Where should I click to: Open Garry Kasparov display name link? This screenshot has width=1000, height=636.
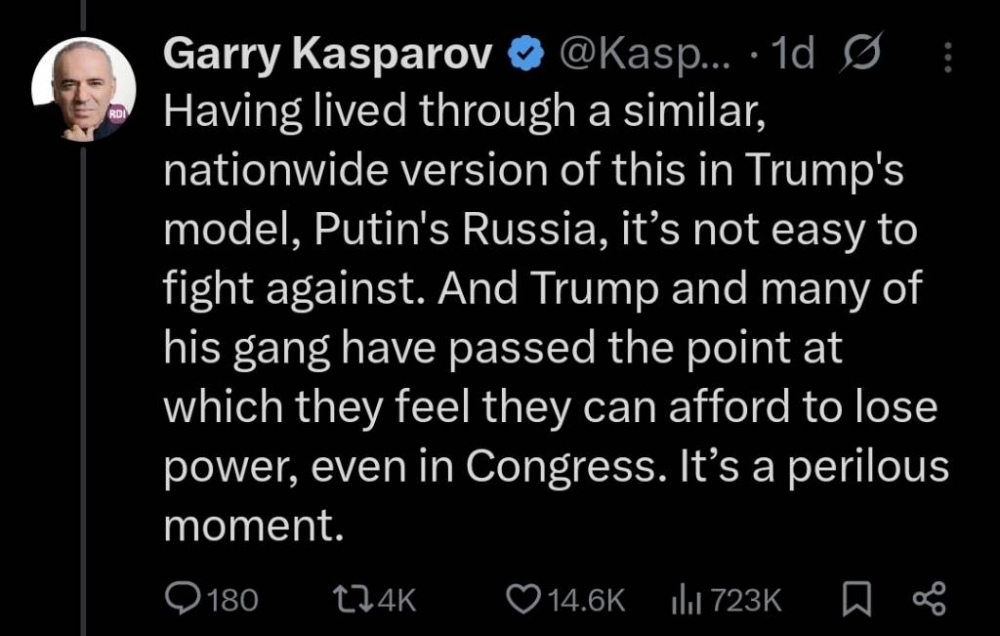click(330, 57)
